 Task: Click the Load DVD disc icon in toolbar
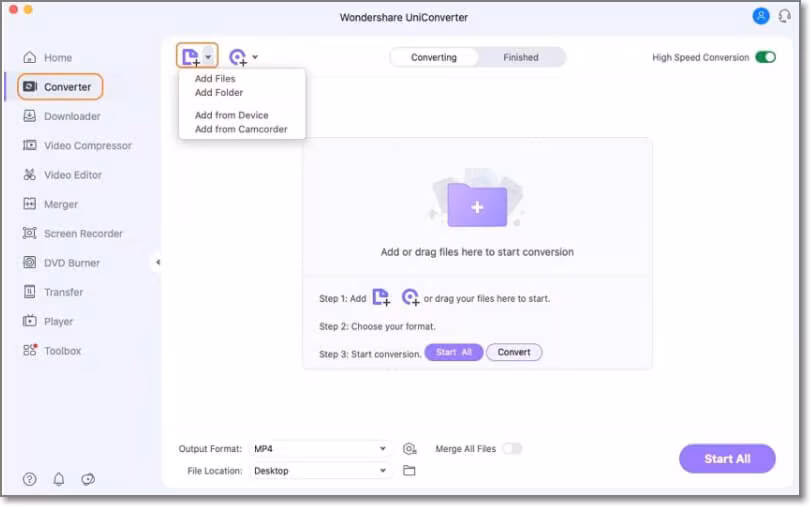click(238, 57)
